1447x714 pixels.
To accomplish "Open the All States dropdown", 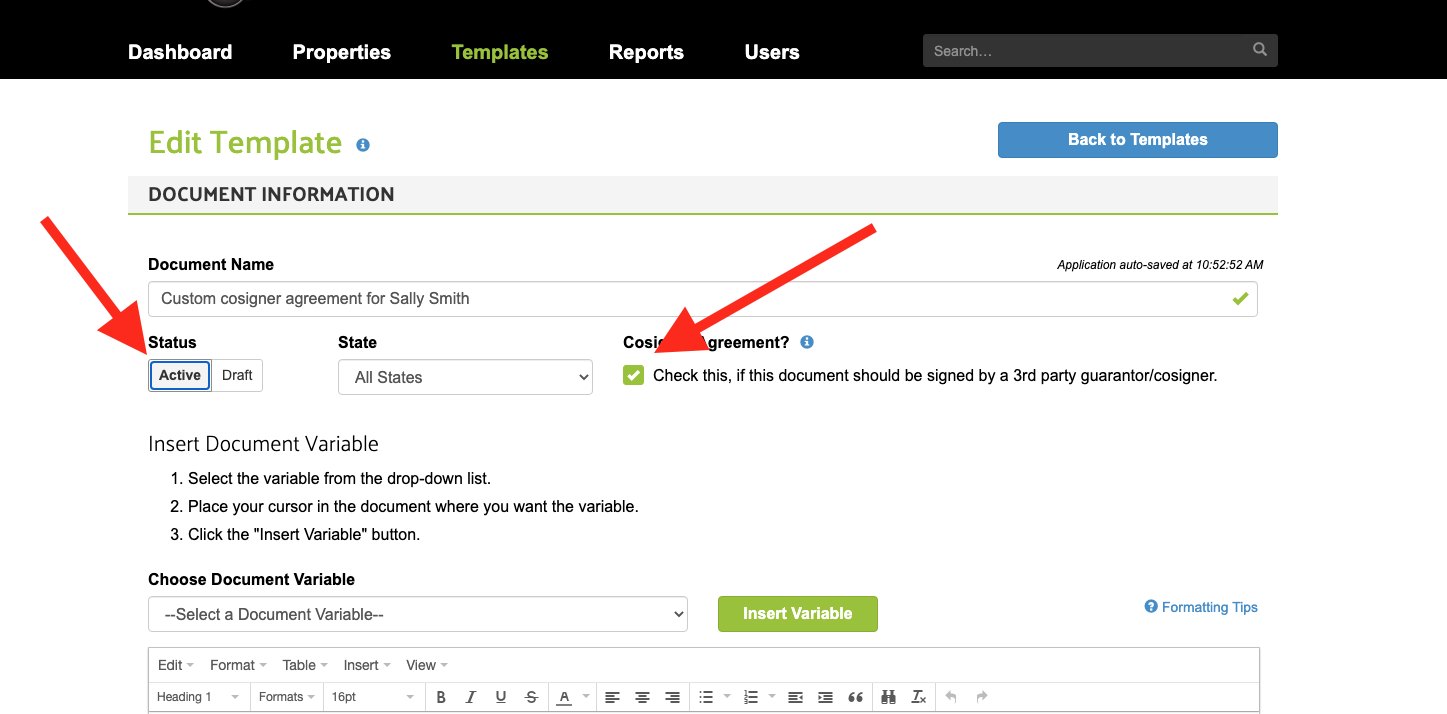I will pyautogui.click(x=465, y=377).
